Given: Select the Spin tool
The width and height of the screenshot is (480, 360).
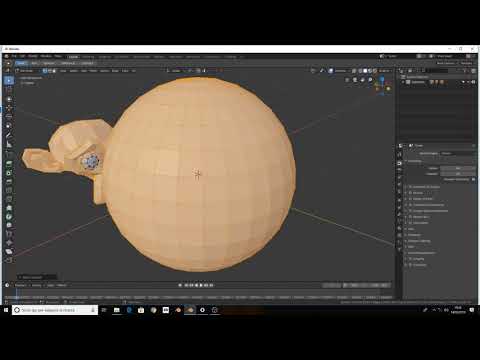Looking at the screenshot, I should (x=9, y=216).
